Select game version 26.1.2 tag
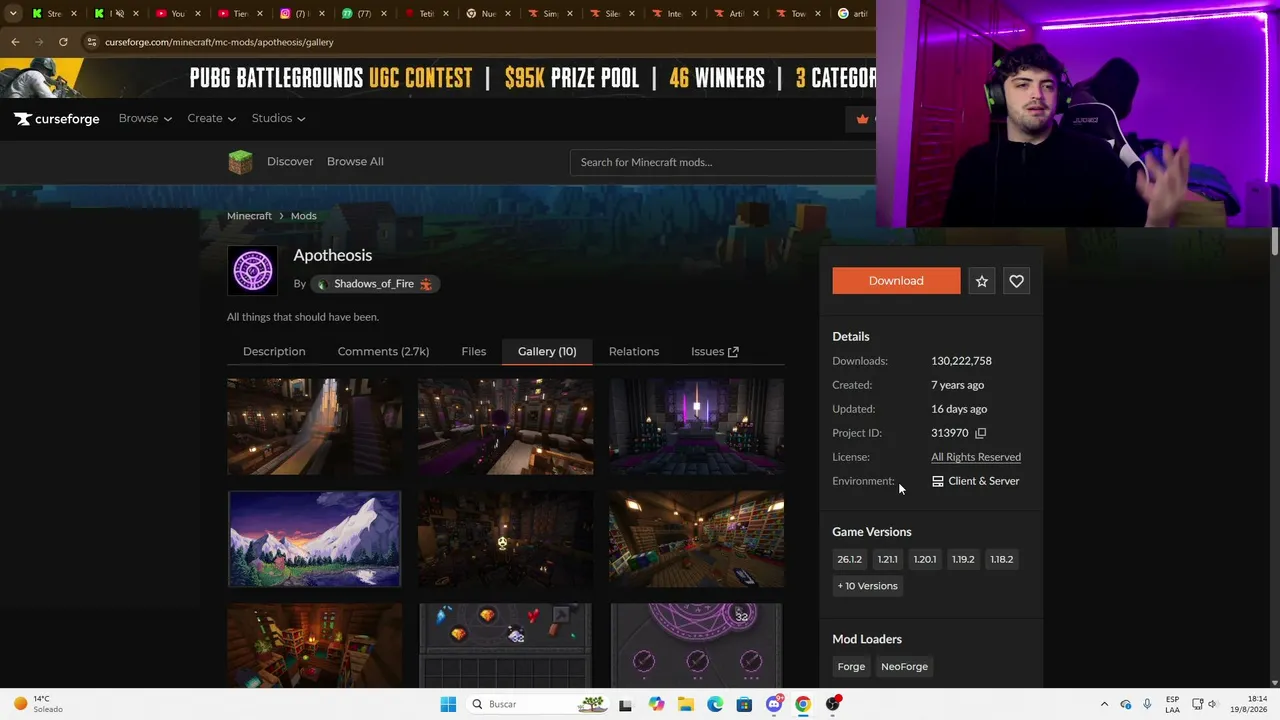This screenshot has height=720, width=1280. click(x=850, y=560)
